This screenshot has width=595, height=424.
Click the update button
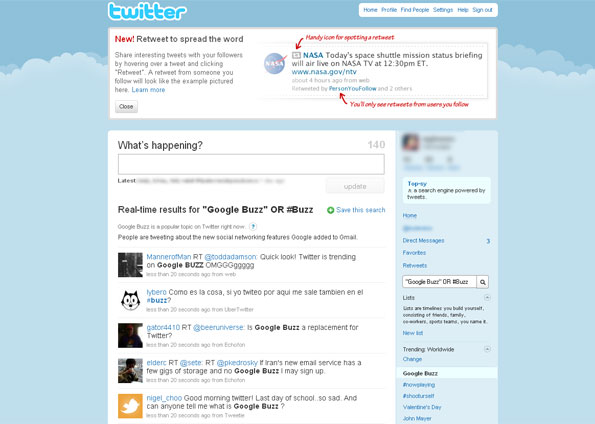click(355, 186)
